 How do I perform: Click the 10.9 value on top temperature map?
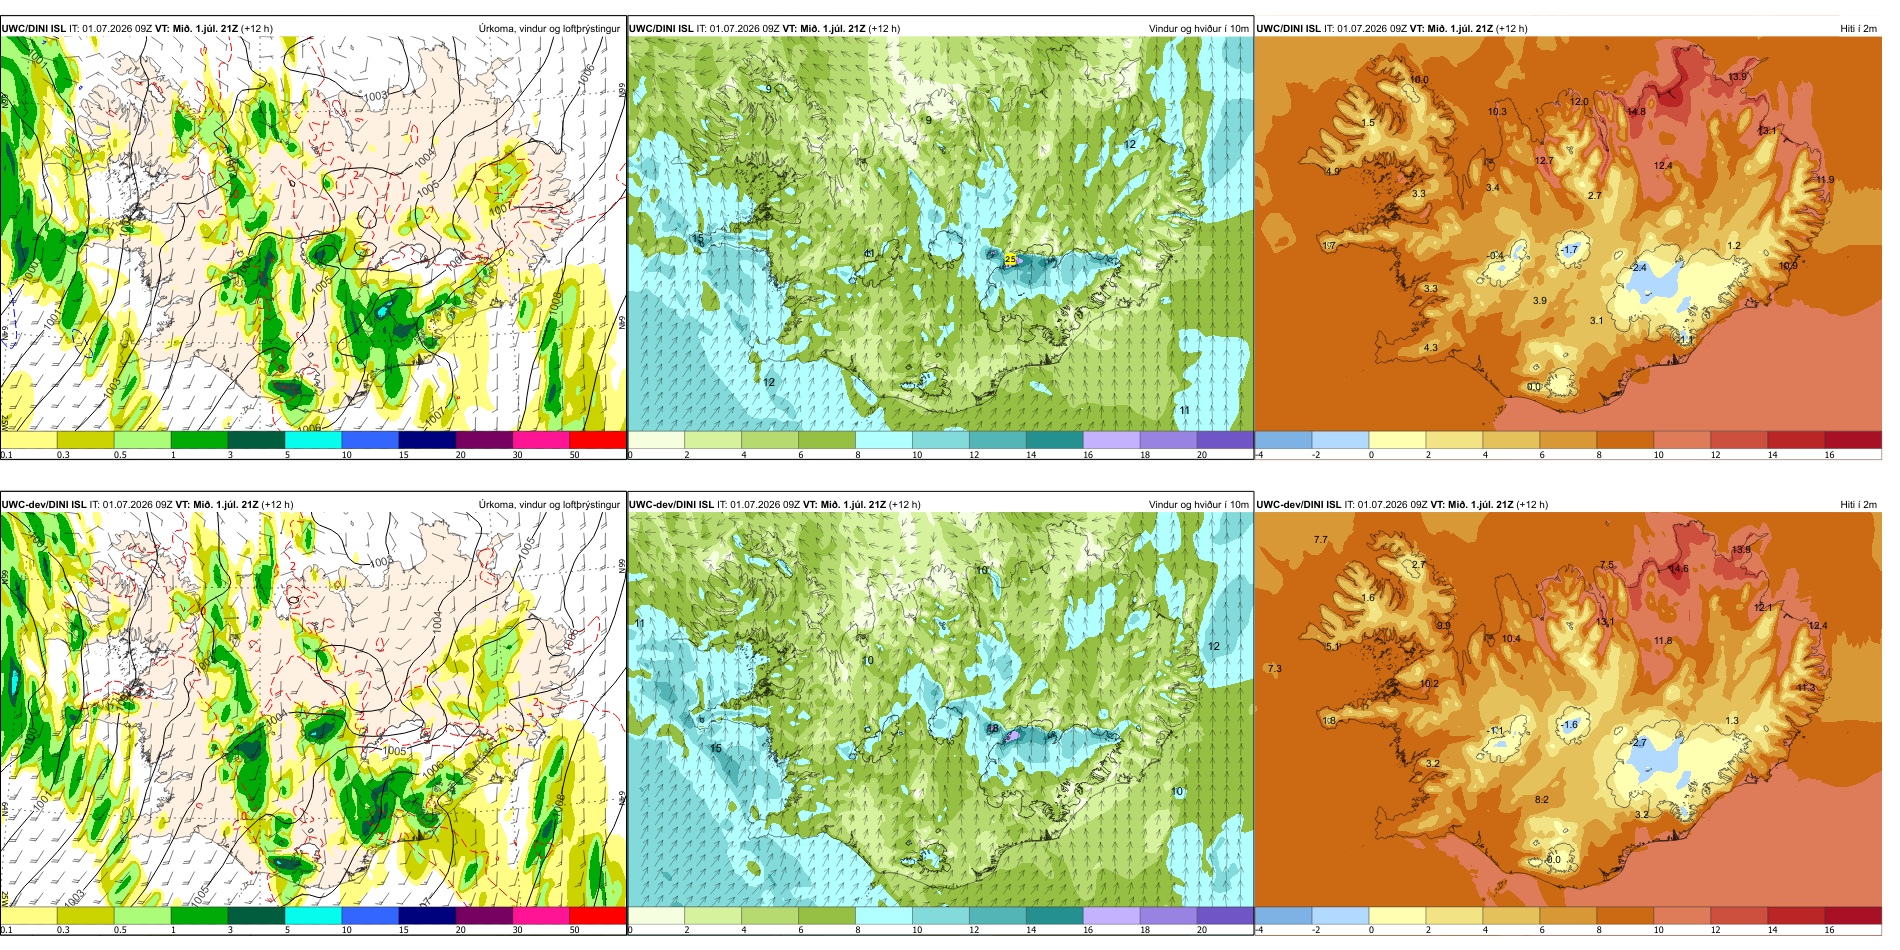point(1788,266)
